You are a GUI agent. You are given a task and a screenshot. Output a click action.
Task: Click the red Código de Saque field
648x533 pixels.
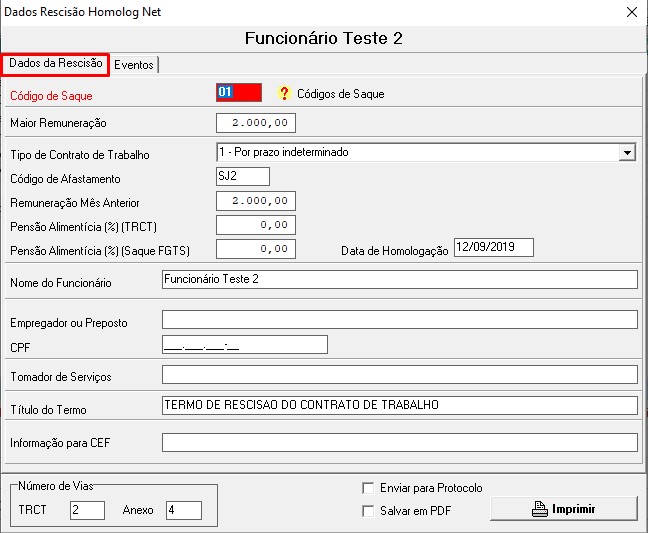pos(239,92)
